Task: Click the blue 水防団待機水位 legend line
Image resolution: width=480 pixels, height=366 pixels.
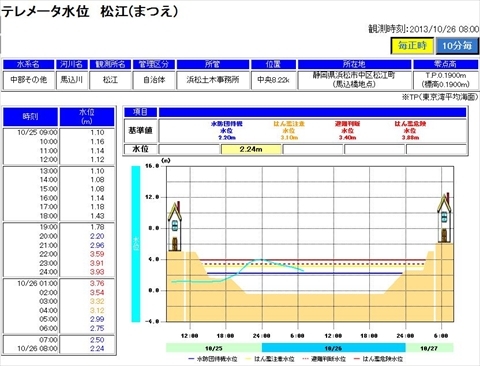Action: click(x=191, y=359)
